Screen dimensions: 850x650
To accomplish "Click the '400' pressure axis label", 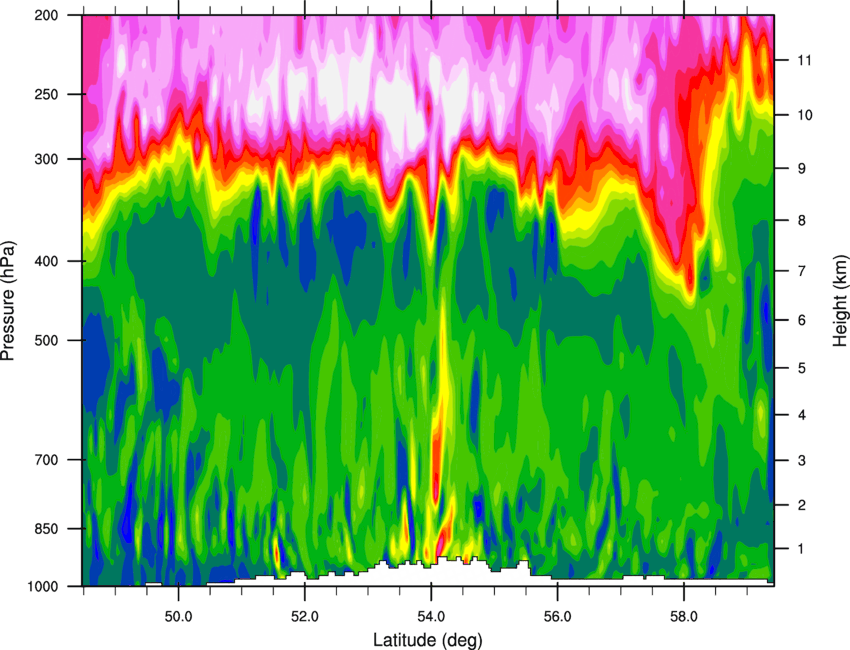I will pyautogui.click(x=46, y=261).
